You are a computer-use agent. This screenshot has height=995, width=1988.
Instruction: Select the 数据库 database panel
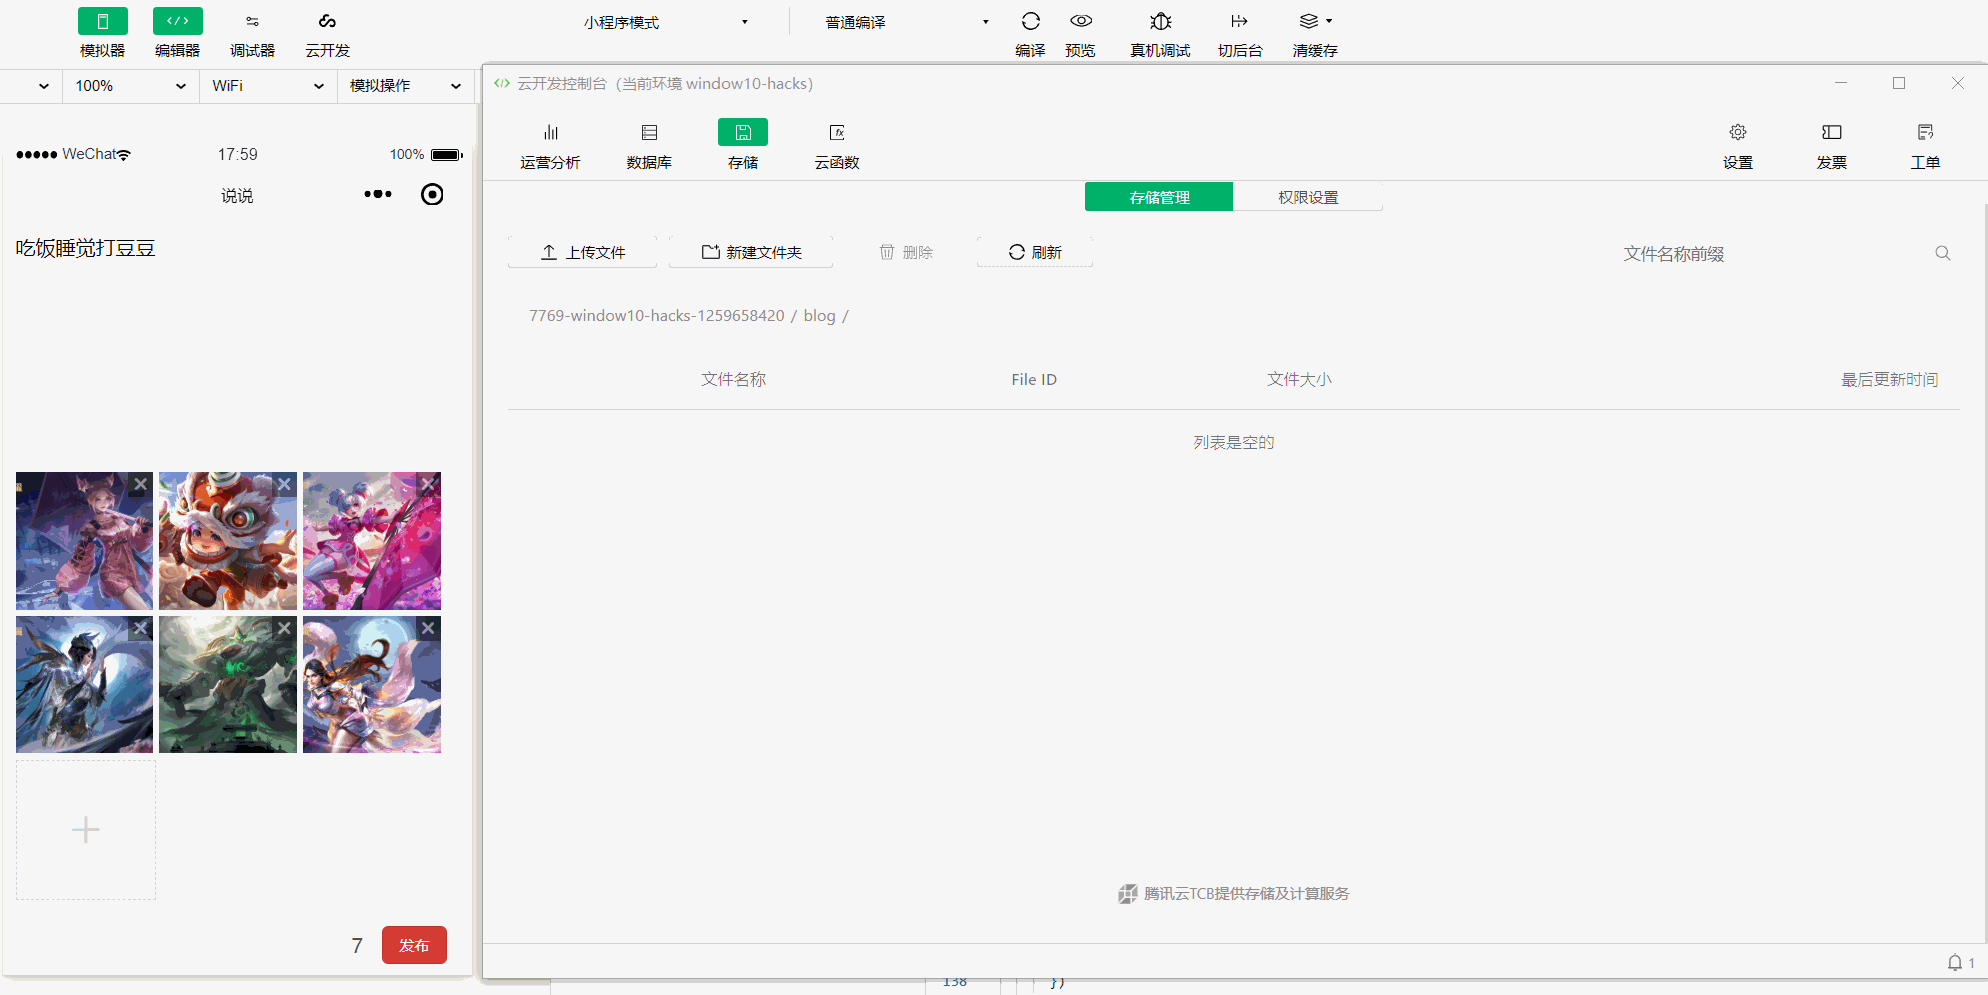point(649,145)
